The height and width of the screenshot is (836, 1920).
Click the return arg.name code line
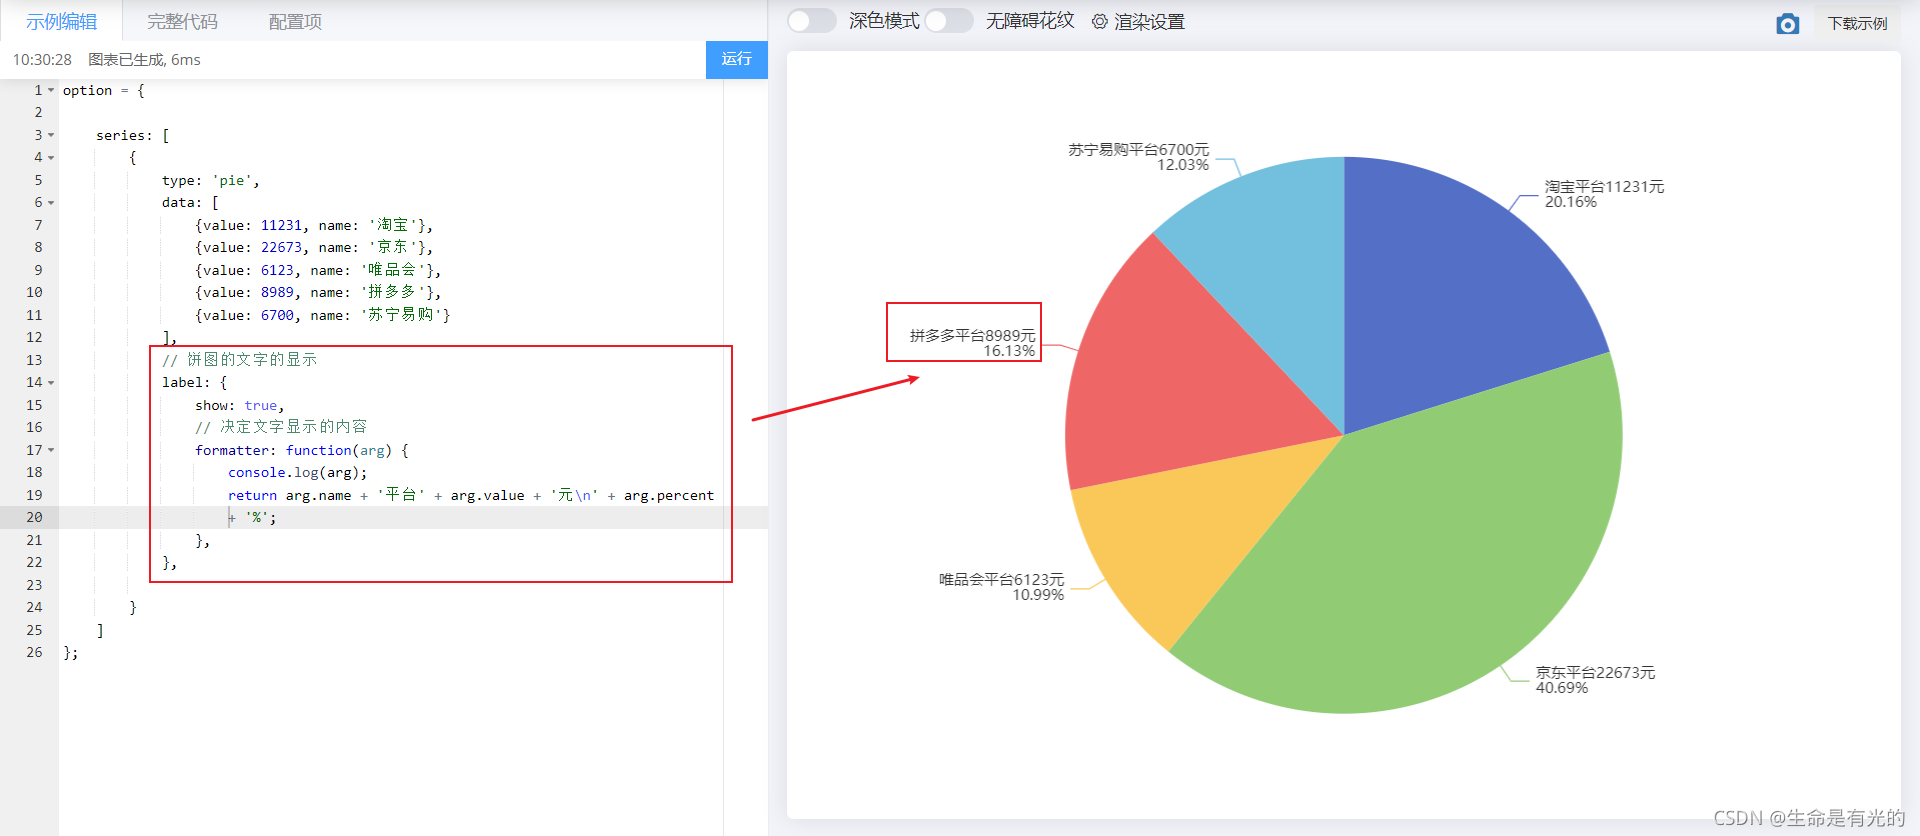coord(471,495)
